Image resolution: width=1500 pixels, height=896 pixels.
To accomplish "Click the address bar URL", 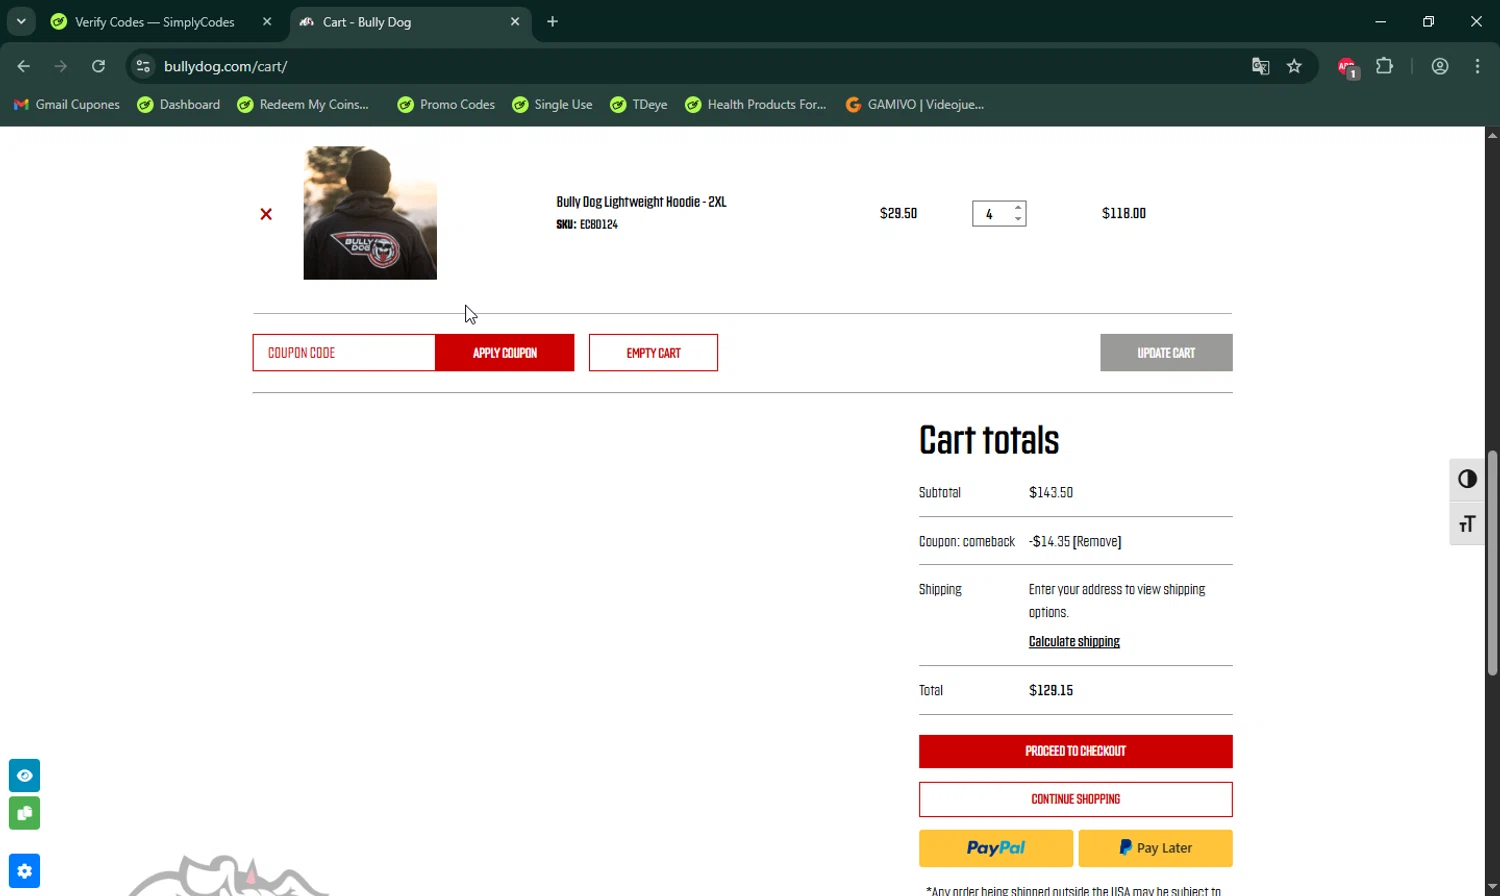I will (226, 66).
